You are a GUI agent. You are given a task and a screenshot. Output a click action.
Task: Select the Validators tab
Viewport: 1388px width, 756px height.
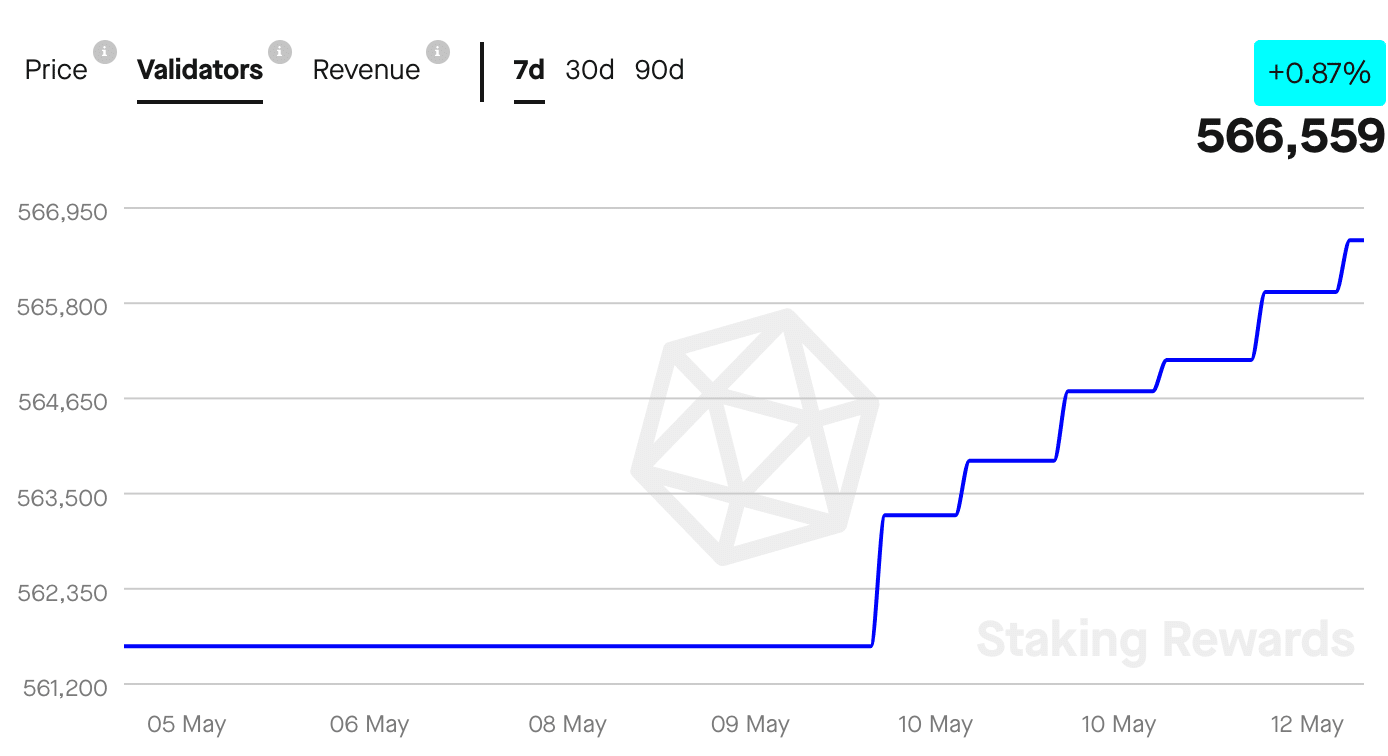[200, 70]
